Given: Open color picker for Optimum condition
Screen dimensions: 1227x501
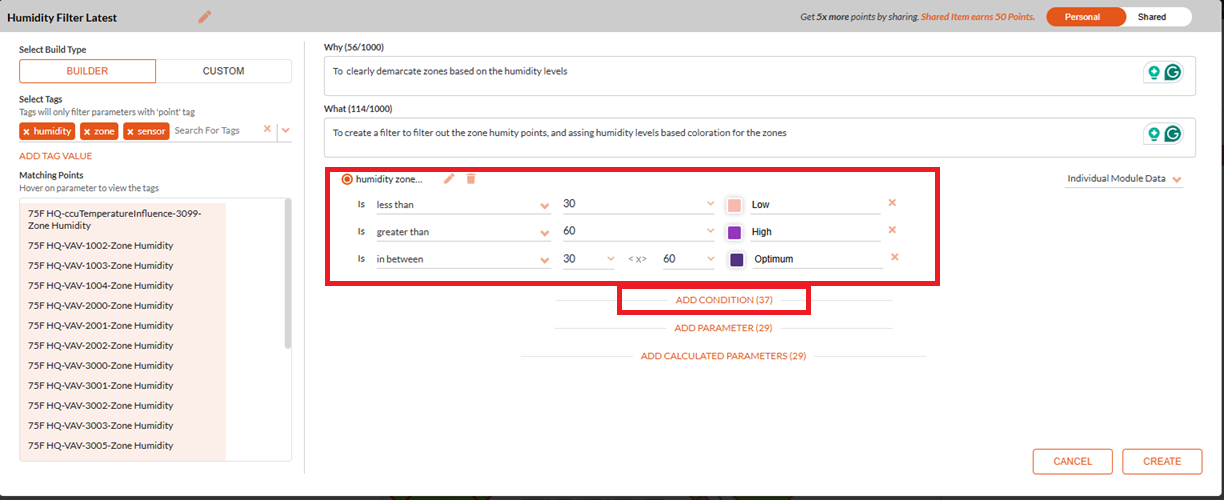Looking at the screenshot, I should coord(737,259).
